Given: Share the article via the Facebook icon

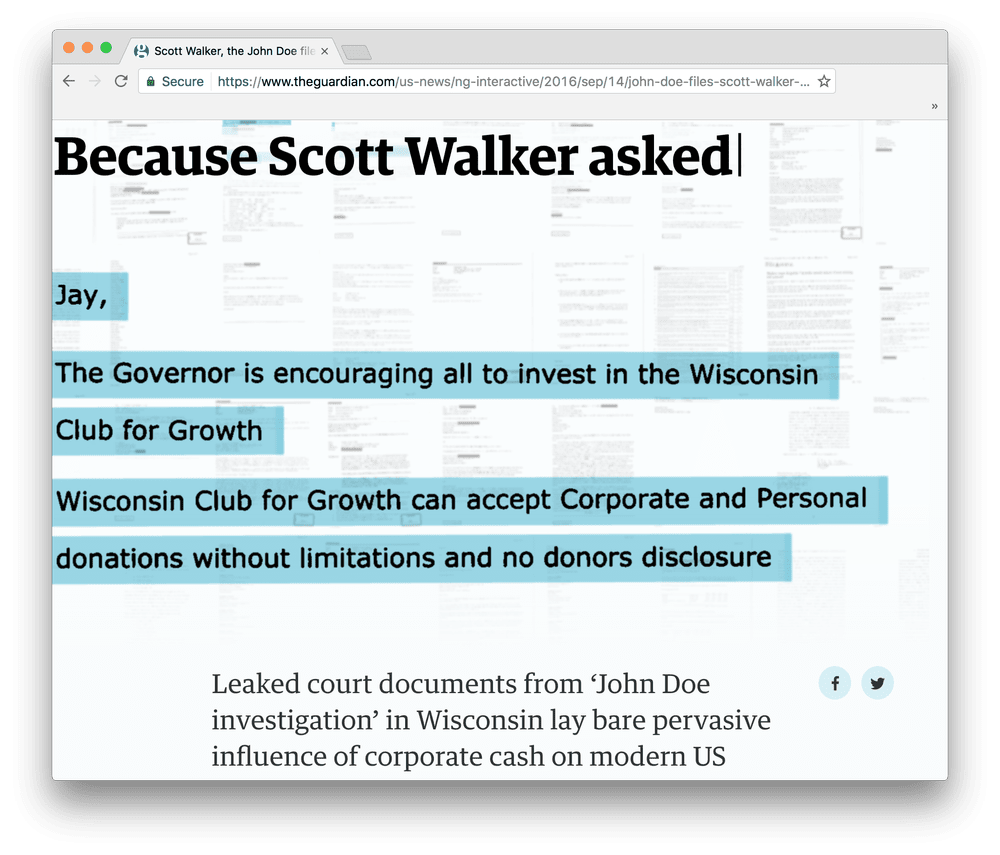Looking at the screenshot, I should pyautogui.click(x=835, y=683).
